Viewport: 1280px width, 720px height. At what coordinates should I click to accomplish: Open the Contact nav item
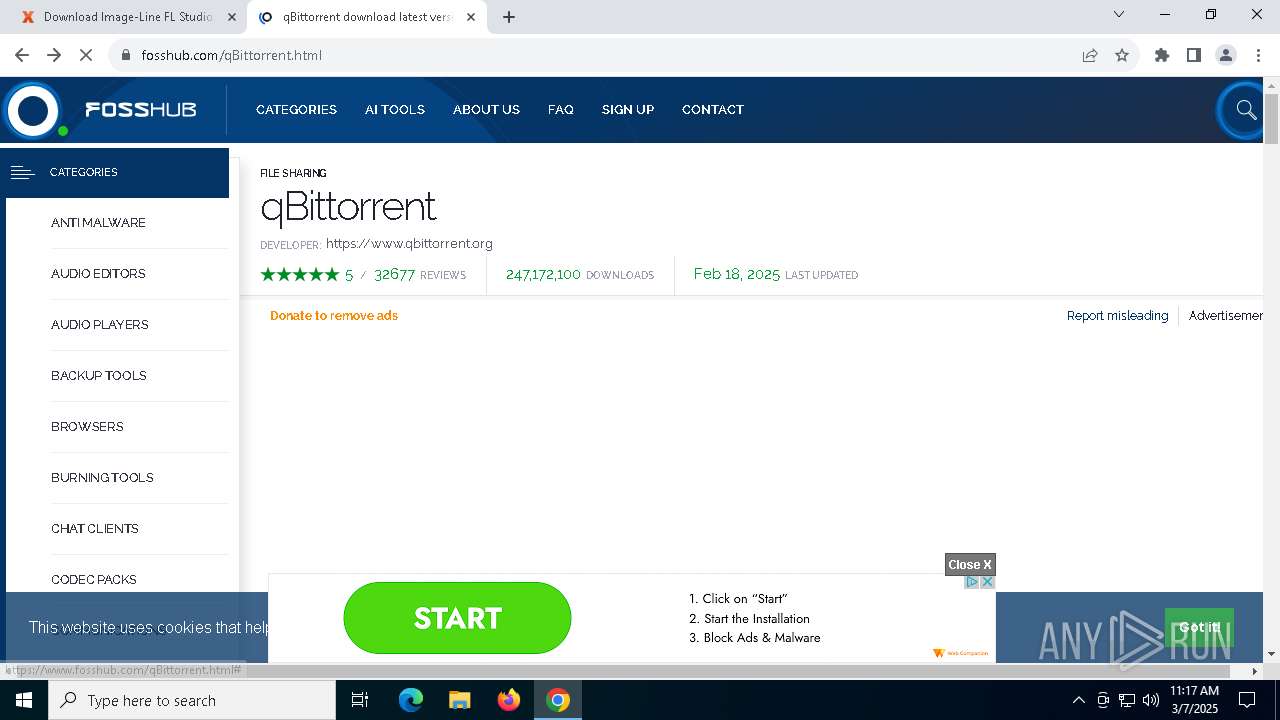pos(713,110)
